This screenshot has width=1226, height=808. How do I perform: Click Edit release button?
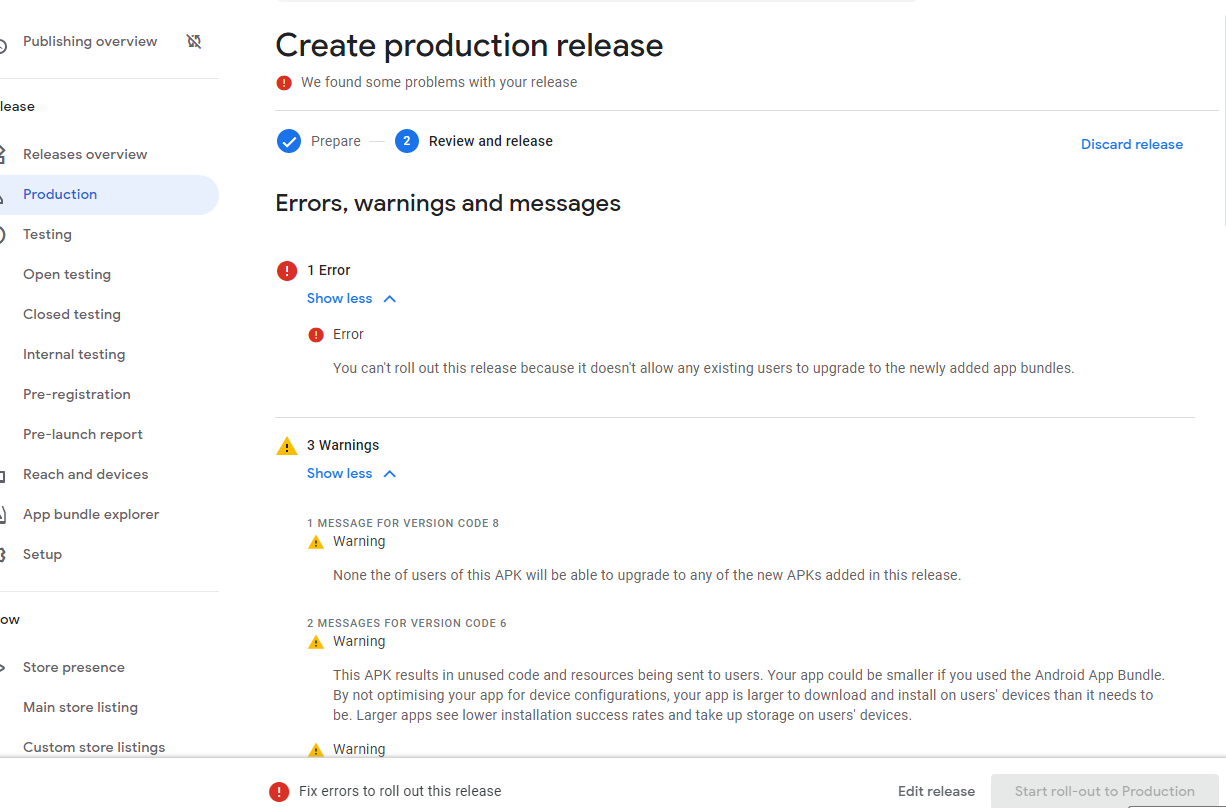click(936, 791)
